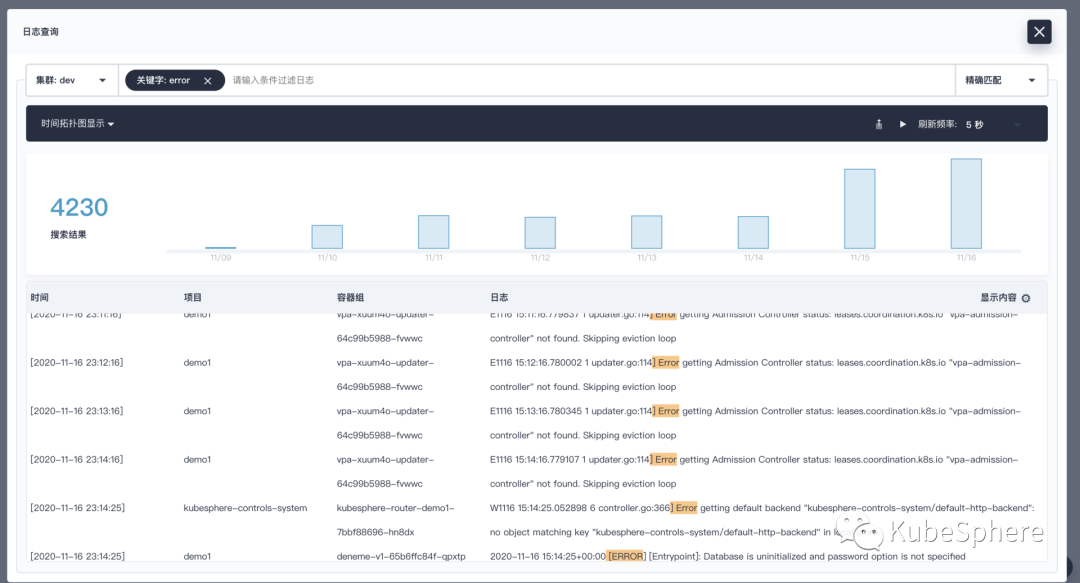Close the log query dialog
Image resolution: width=1080 pixels, height=583 pixels.
pos(1039,32)
